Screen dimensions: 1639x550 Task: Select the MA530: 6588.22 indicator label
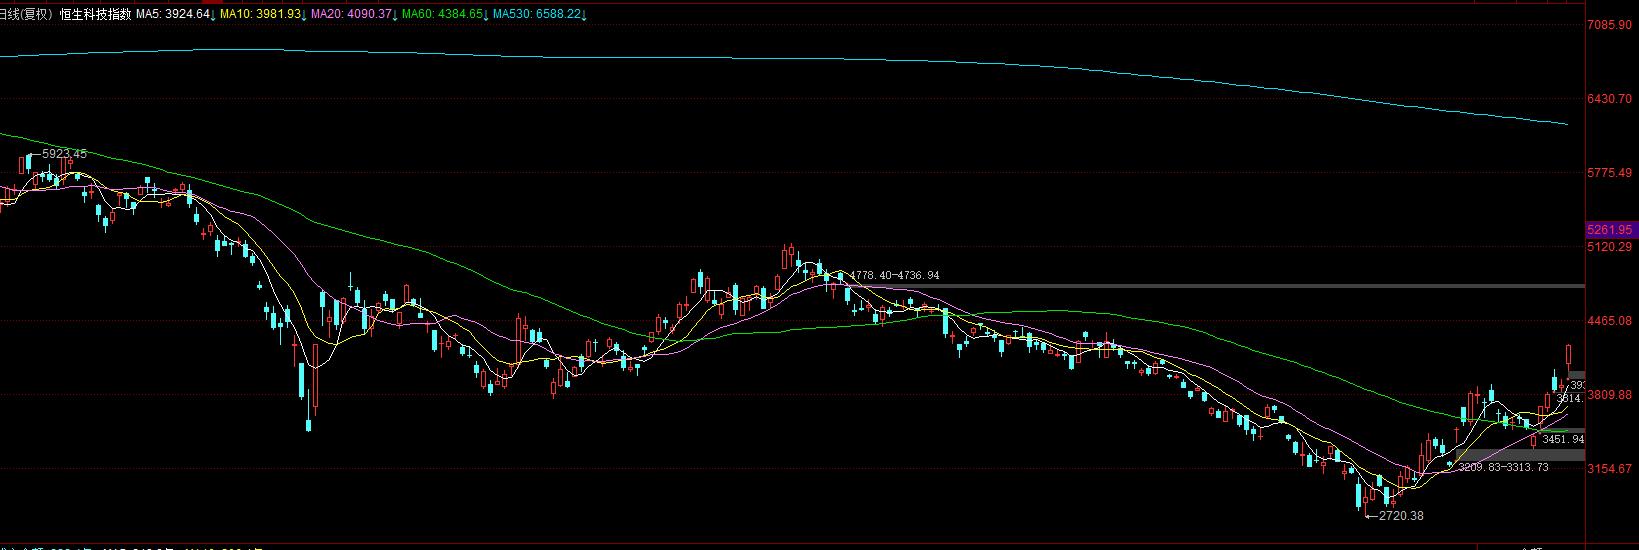[x=537, y=14]
